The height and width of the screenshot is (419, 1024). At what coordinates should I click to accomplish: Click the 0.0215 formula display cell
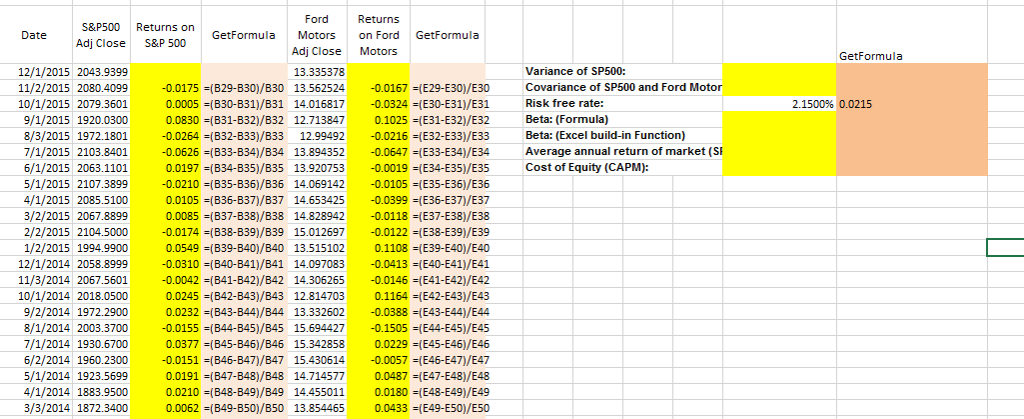[912, 103]
